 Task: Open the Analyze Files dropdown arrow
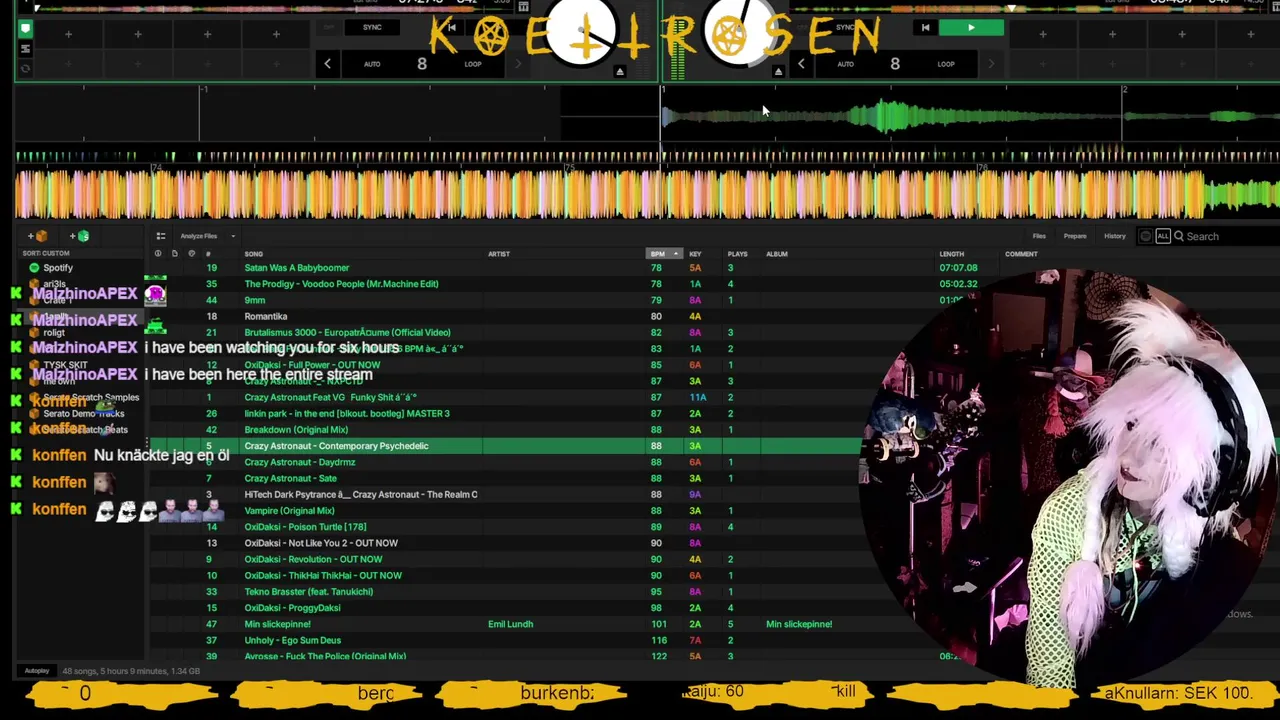click(233, 236)
